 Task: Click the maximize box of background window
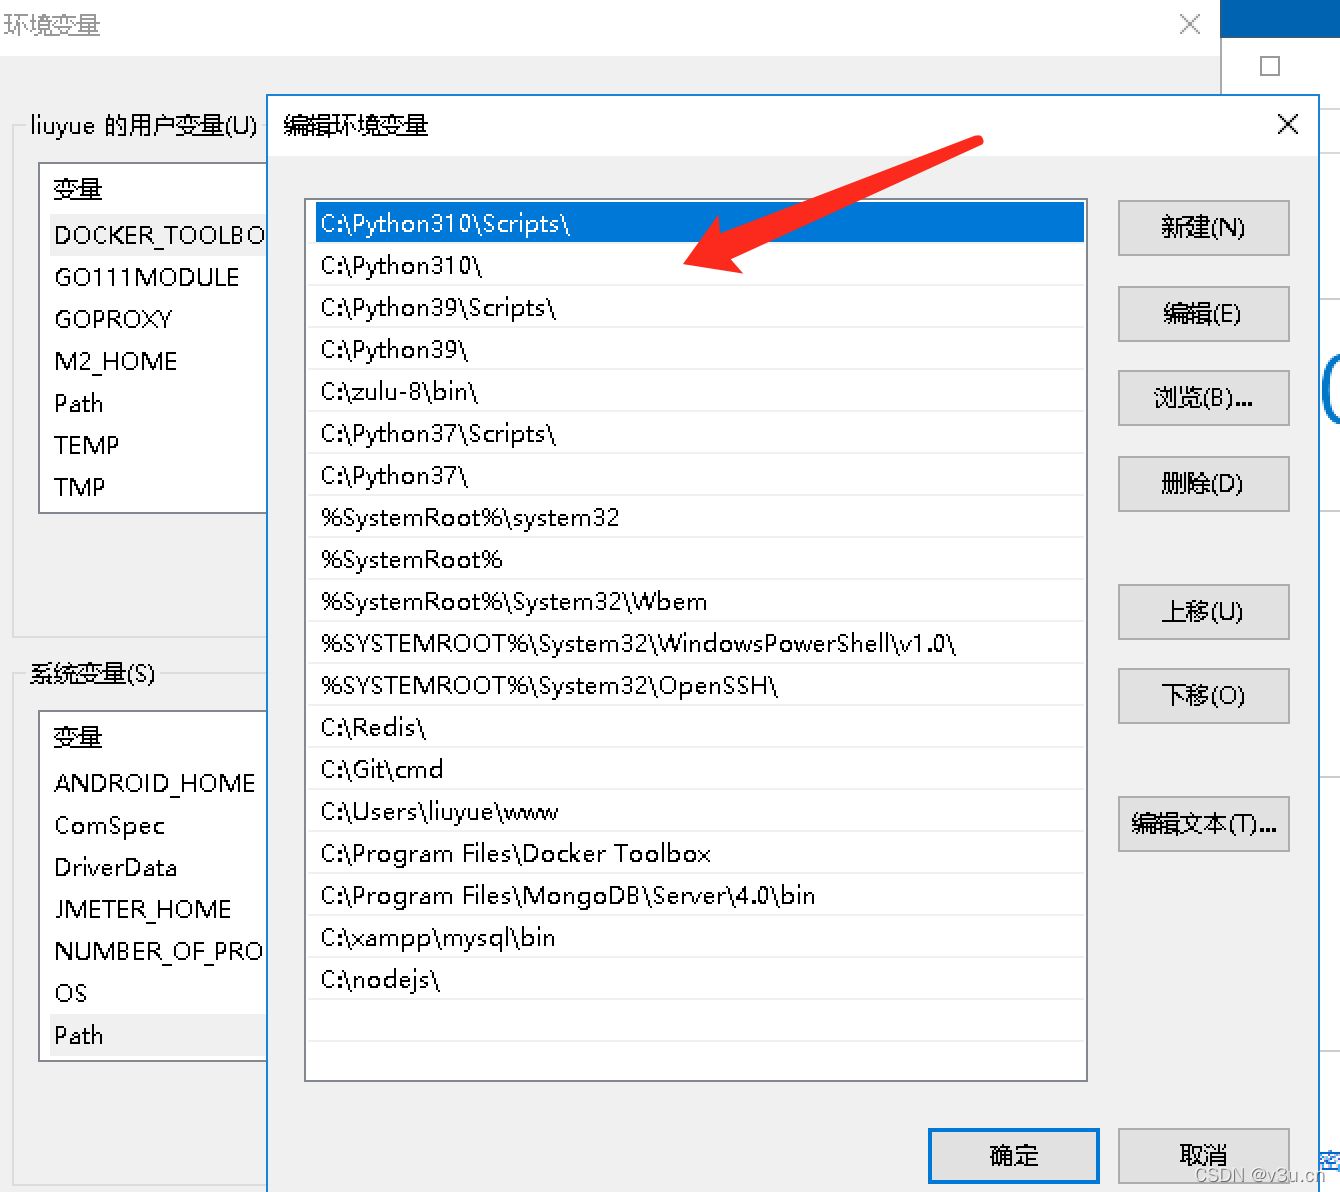pyautogui.click(x=1270, y=66)
